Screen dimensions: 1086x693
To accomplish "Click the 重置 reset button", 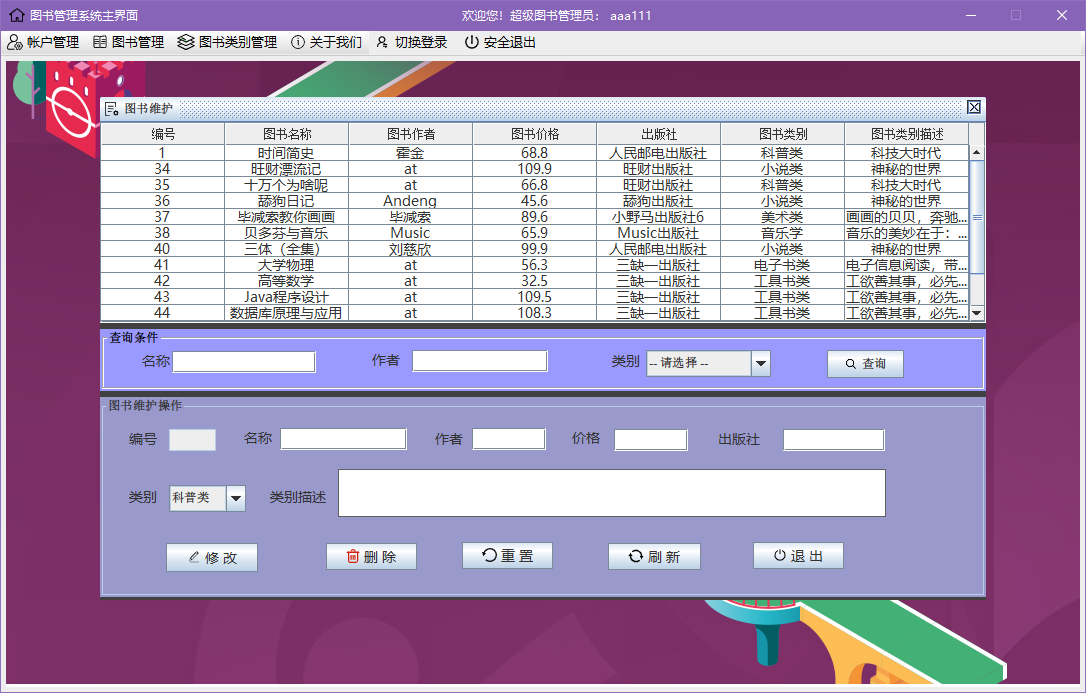I will coord(507,556).
